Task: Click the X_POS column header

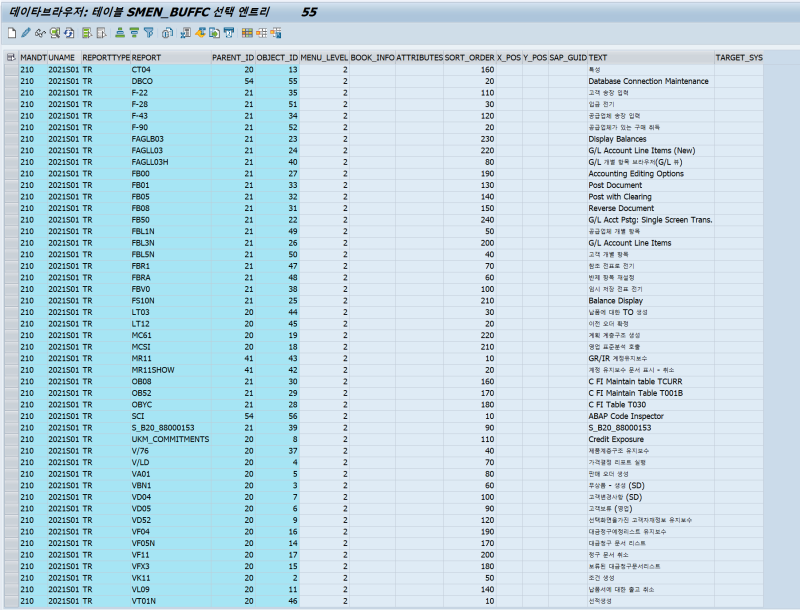Action: [509, 58]
